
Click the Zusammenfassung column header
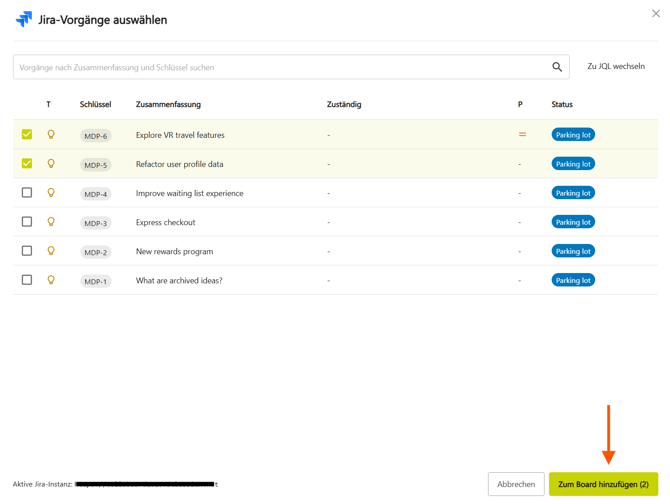[168, 104]
